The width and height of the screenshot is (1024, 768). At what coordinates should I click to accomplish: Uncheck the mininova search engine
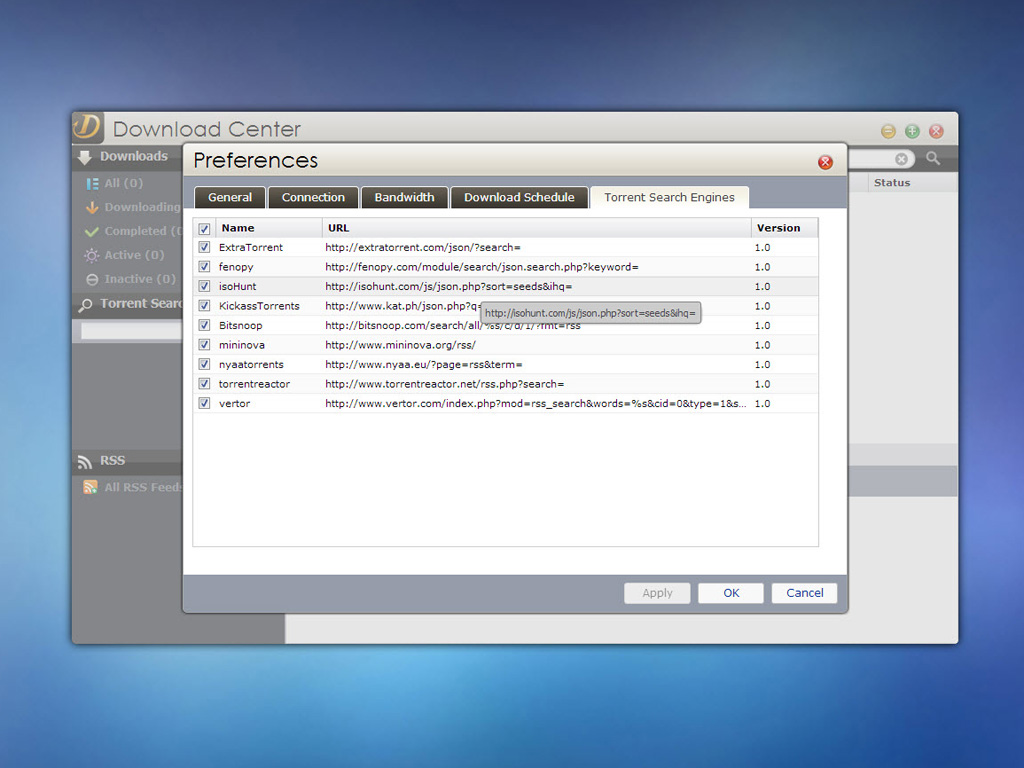coord(204,345)
